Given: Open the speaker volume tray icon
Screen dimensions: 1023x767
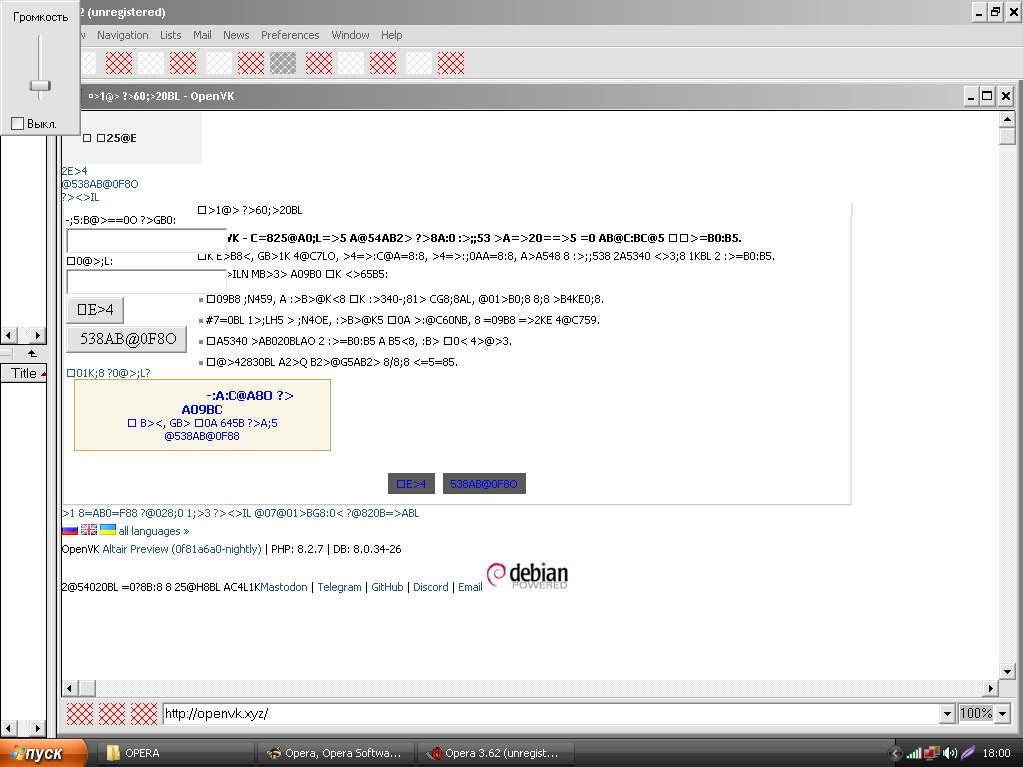Looking at the screenshot, I should (949, 753).
